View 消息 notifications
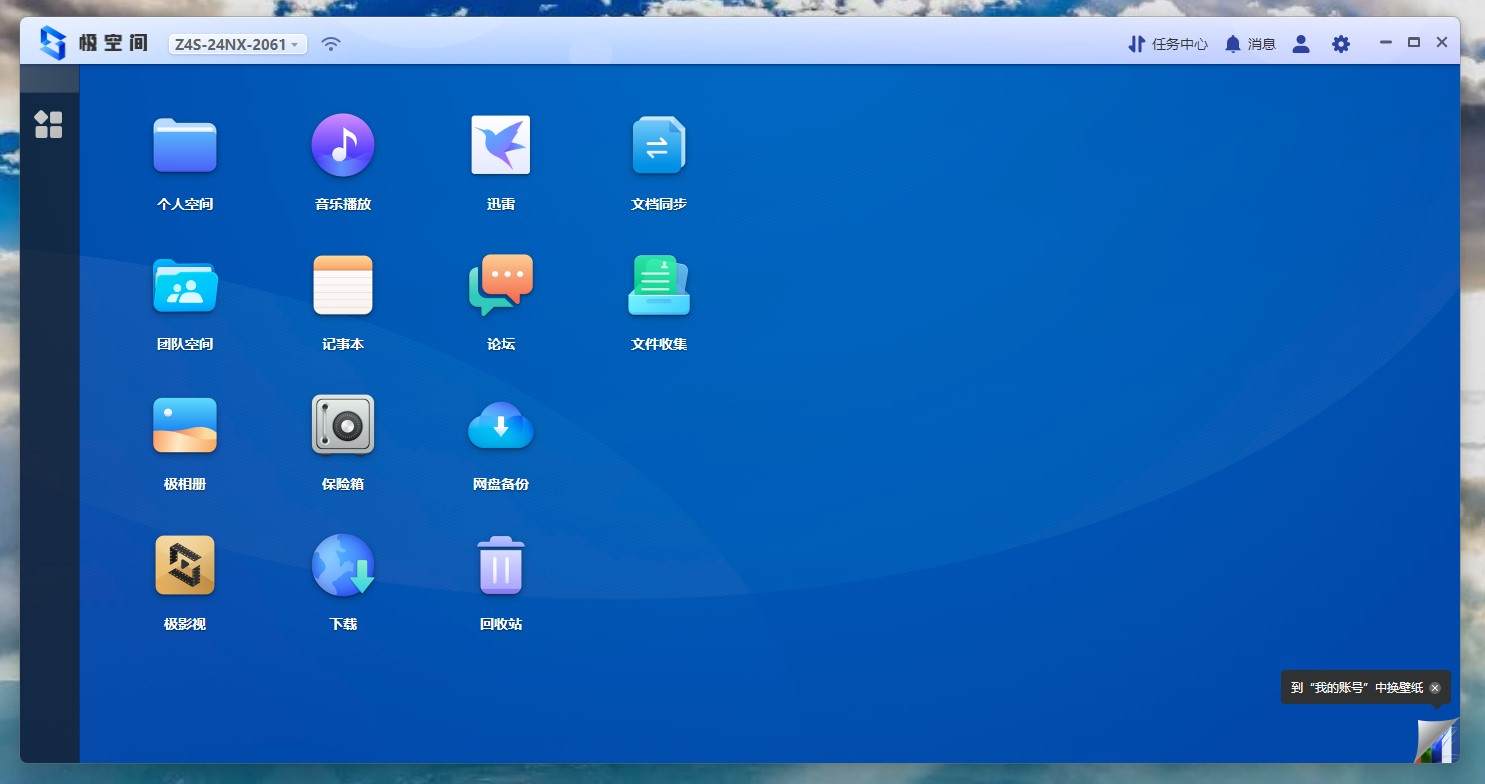This screenshot has height=784, width=1485. 1250,44
